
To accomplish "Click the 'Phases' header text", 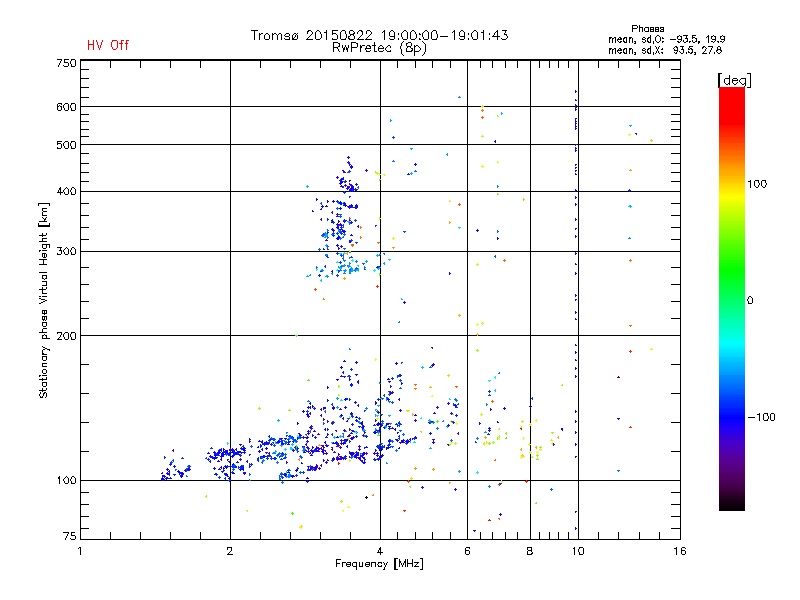I will pos(647,29).
